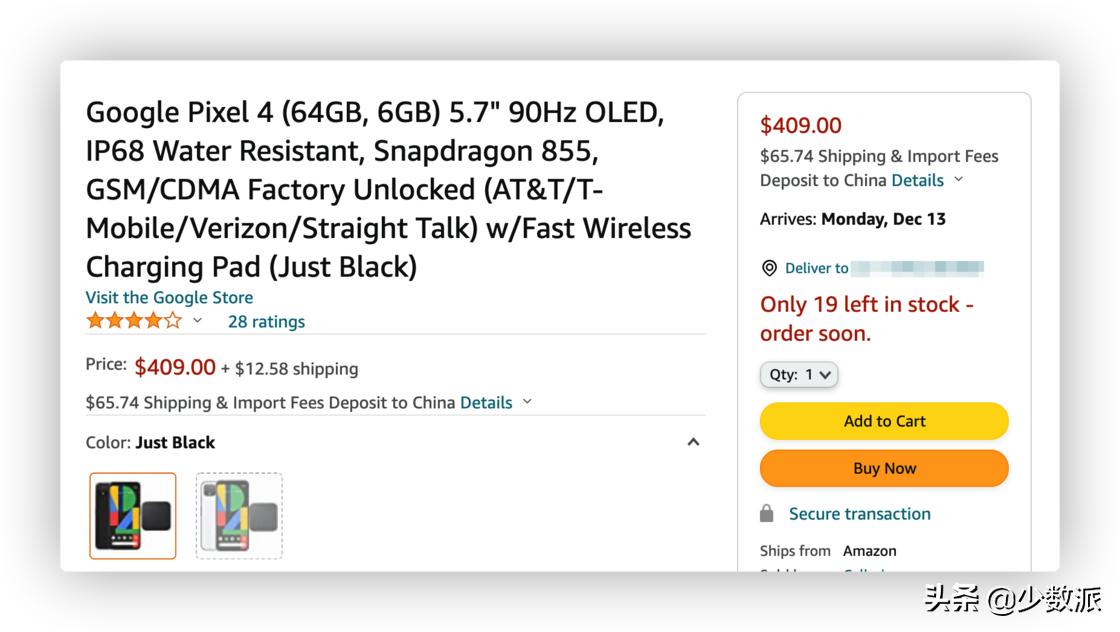Collapse the Color section arrow
Image resolution: width=1120 pixels, height=632 pixels.
[x=693, y=442]
